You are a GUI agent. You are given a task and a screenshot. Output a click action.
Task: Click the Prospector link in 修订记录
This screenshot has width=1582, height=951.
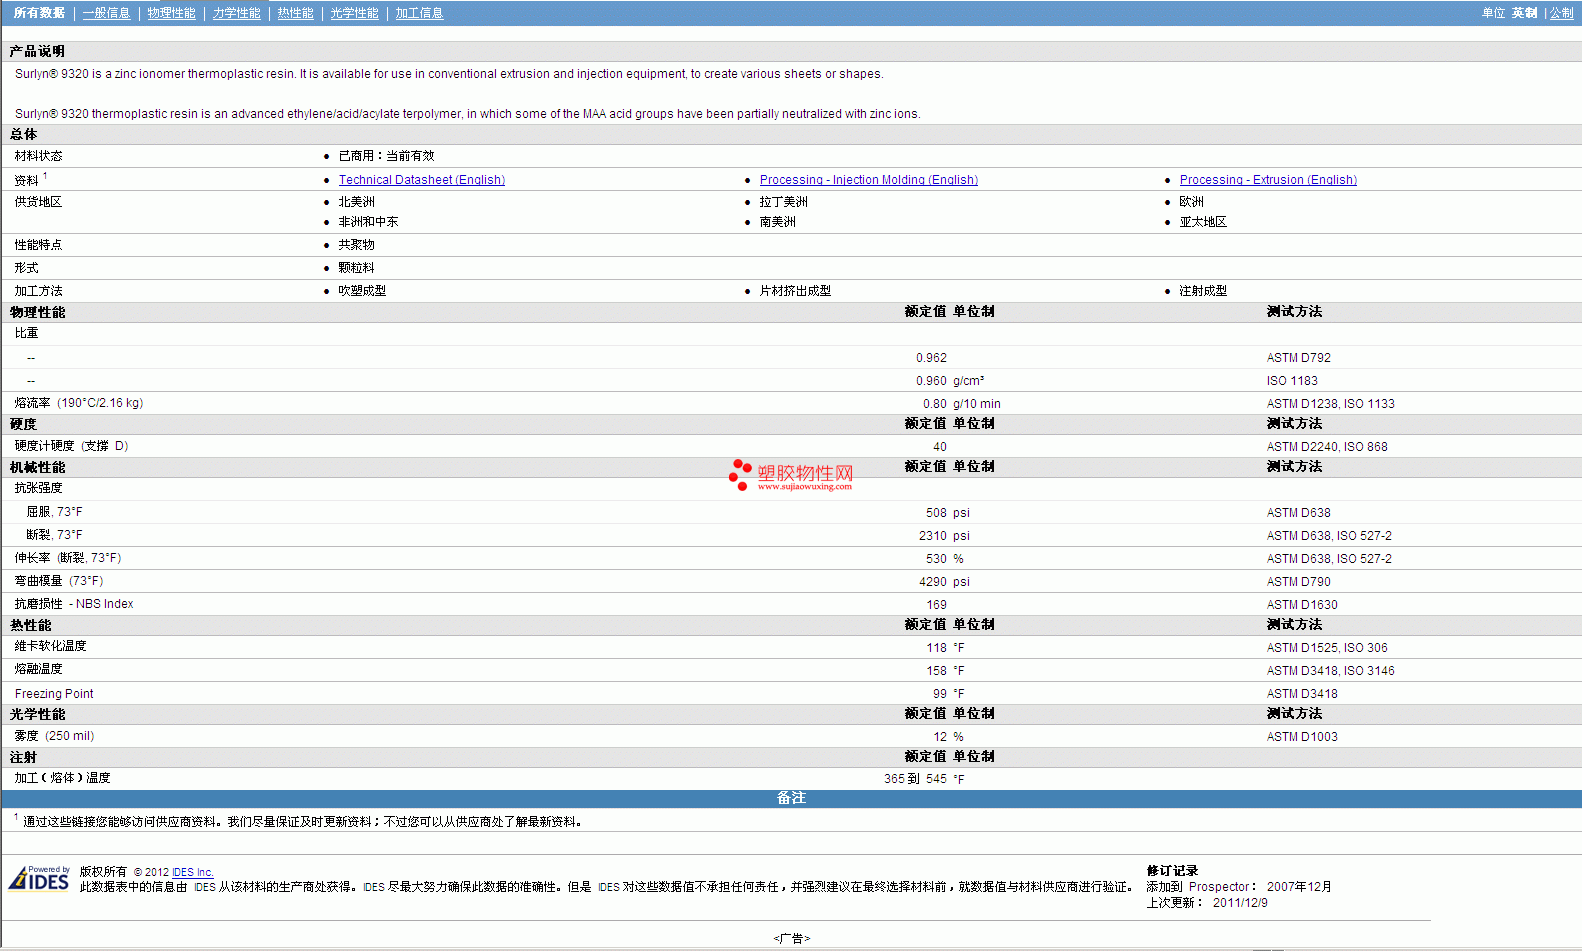(x=1219, y=887)
